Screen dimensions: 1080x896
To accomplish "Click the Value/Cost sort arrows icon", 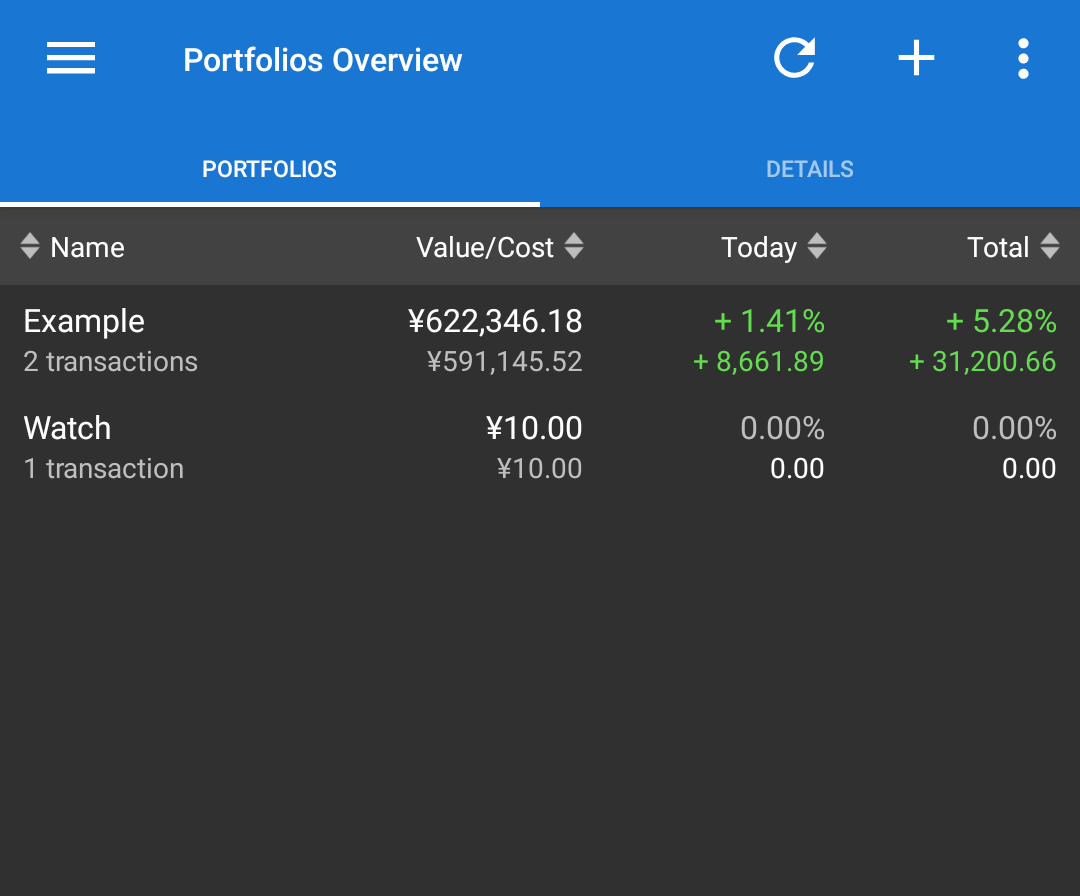I will (x=574, y=247).
